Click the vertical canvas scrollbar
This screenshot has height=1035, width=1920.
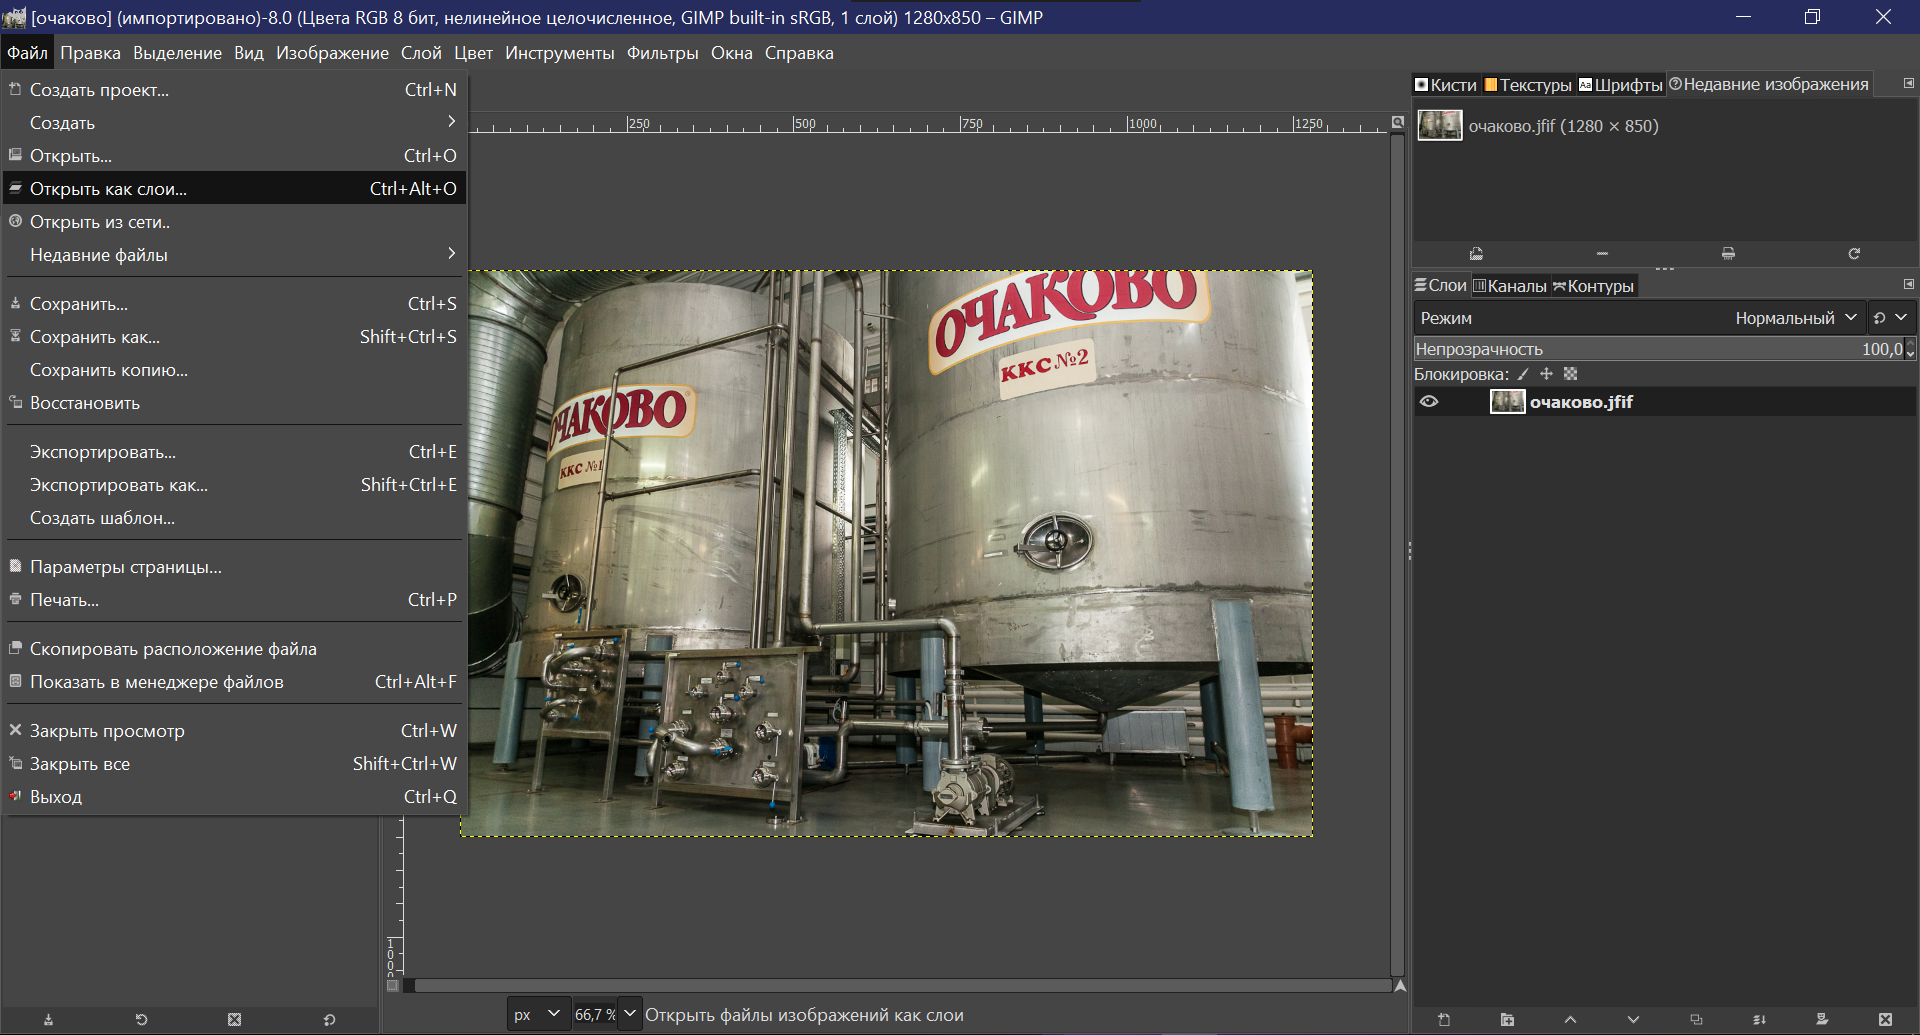pos(1398,555)
